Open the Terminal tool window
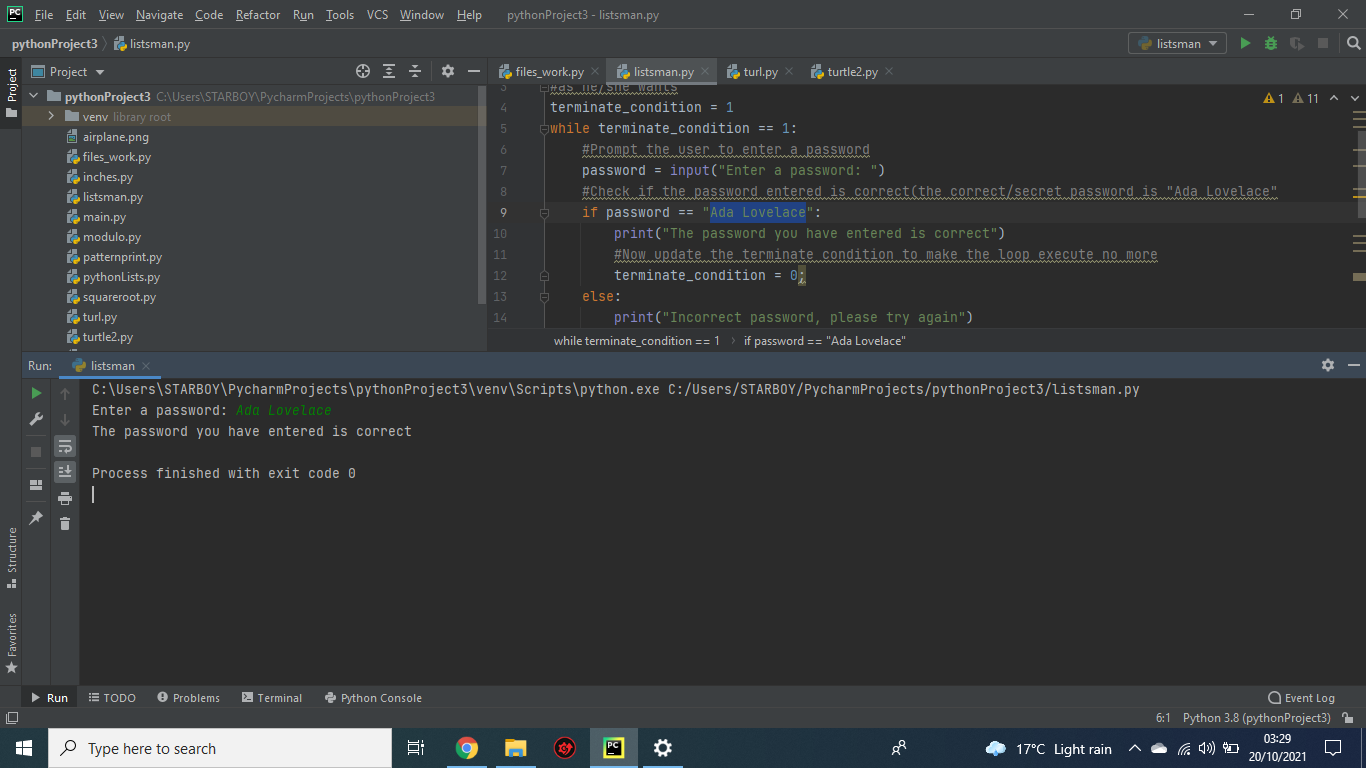1366x768 pixels. (271, 698)
